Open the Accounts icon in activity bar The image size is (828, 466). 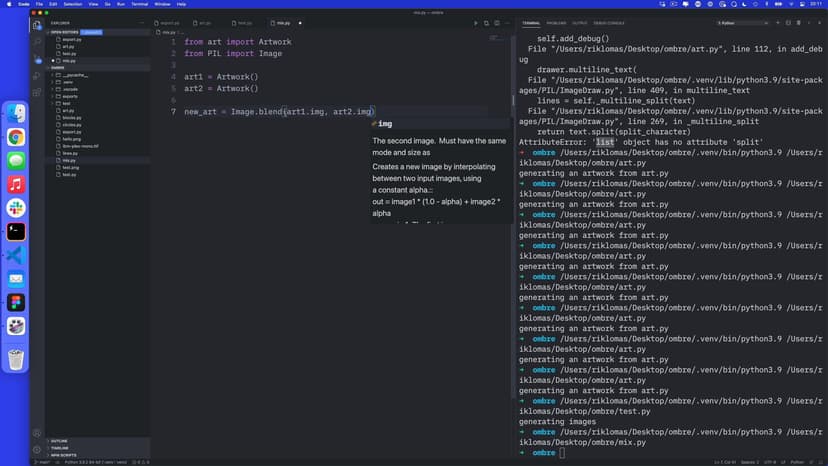tap(37, 433)
